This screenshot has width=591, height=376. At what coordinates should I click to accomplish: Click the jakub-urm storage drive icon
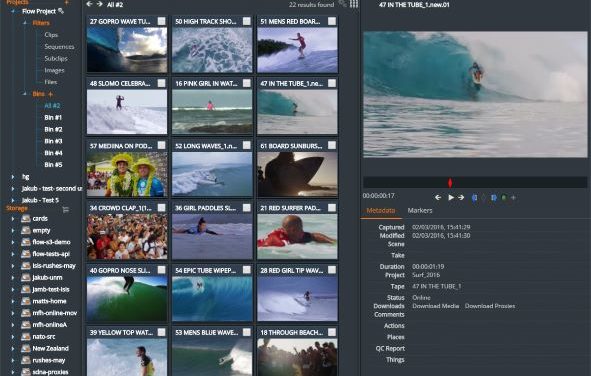[26, 277]
